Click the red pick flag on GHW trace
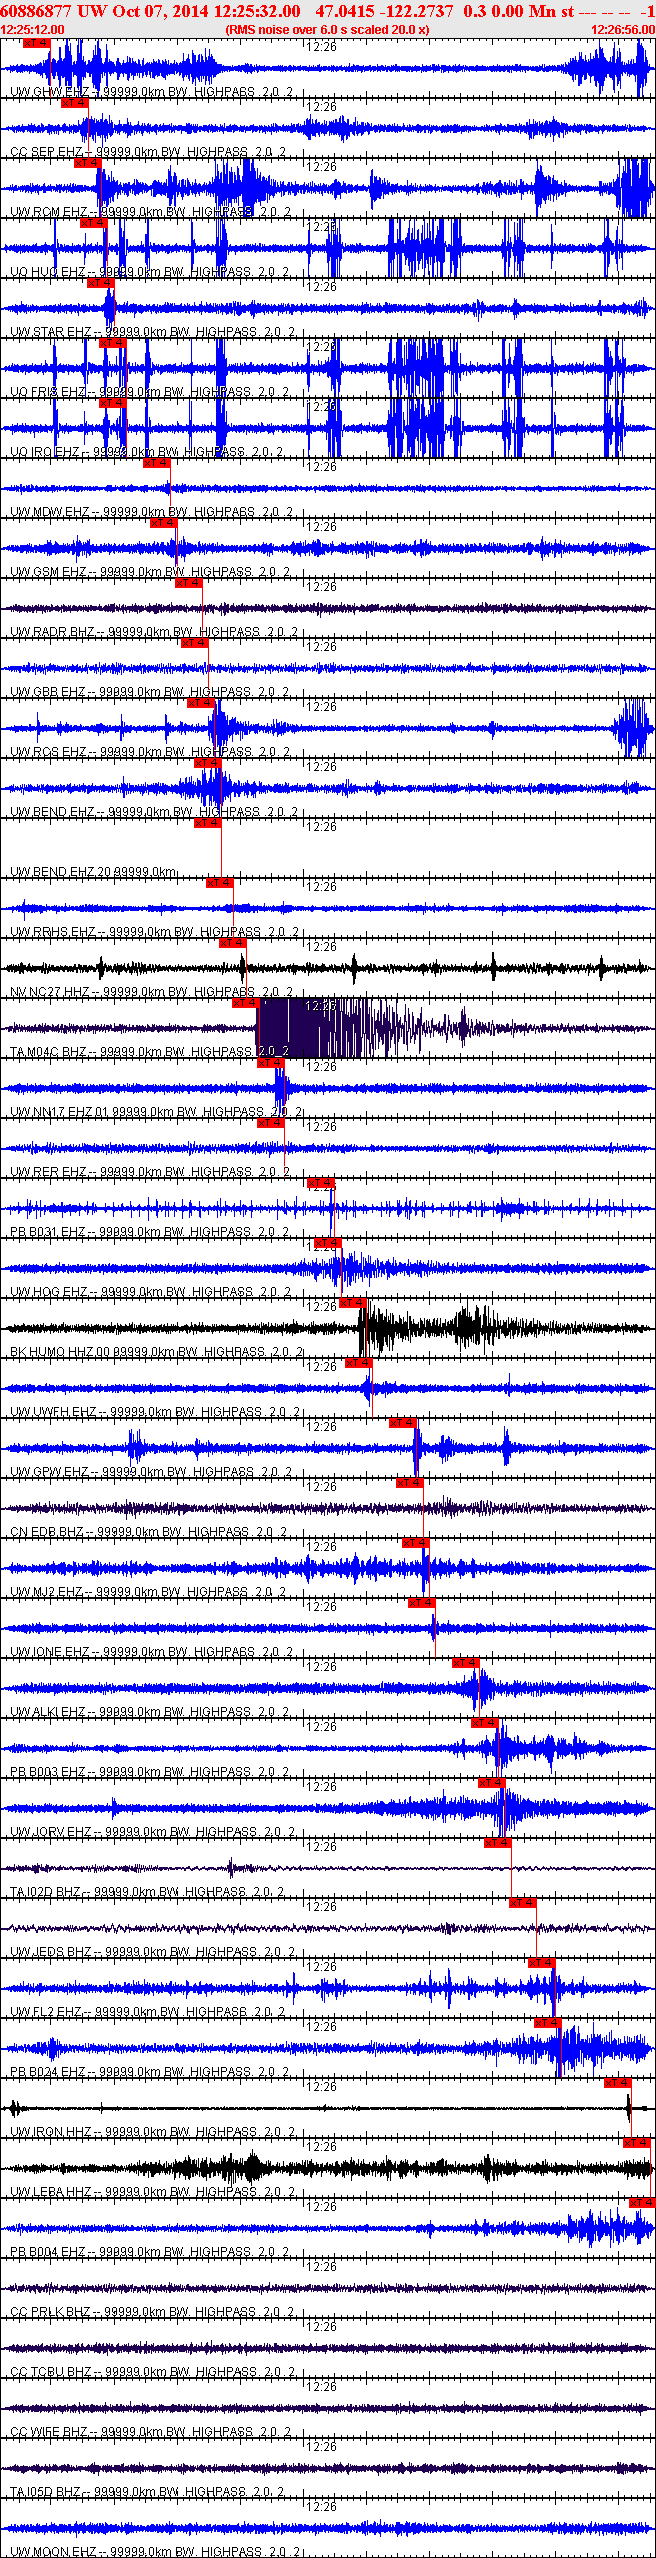 [x=35, y=43]
